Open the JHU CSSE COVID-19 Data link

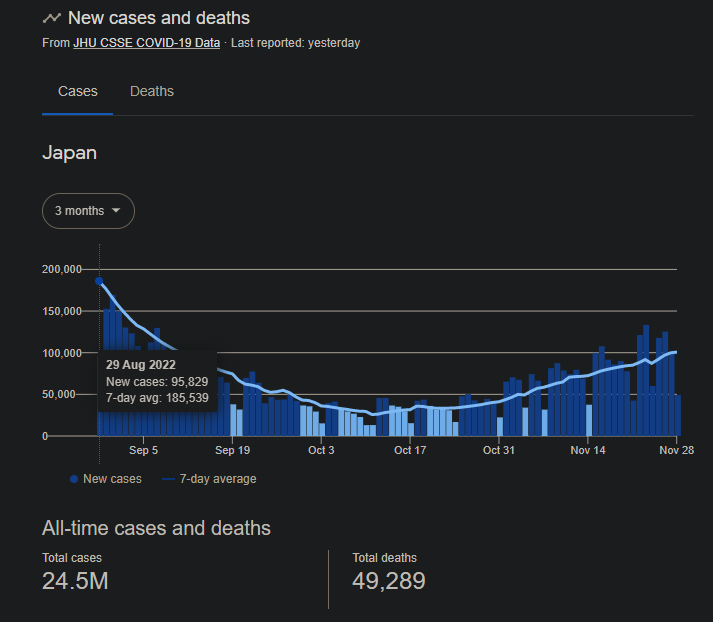point(146,43)
